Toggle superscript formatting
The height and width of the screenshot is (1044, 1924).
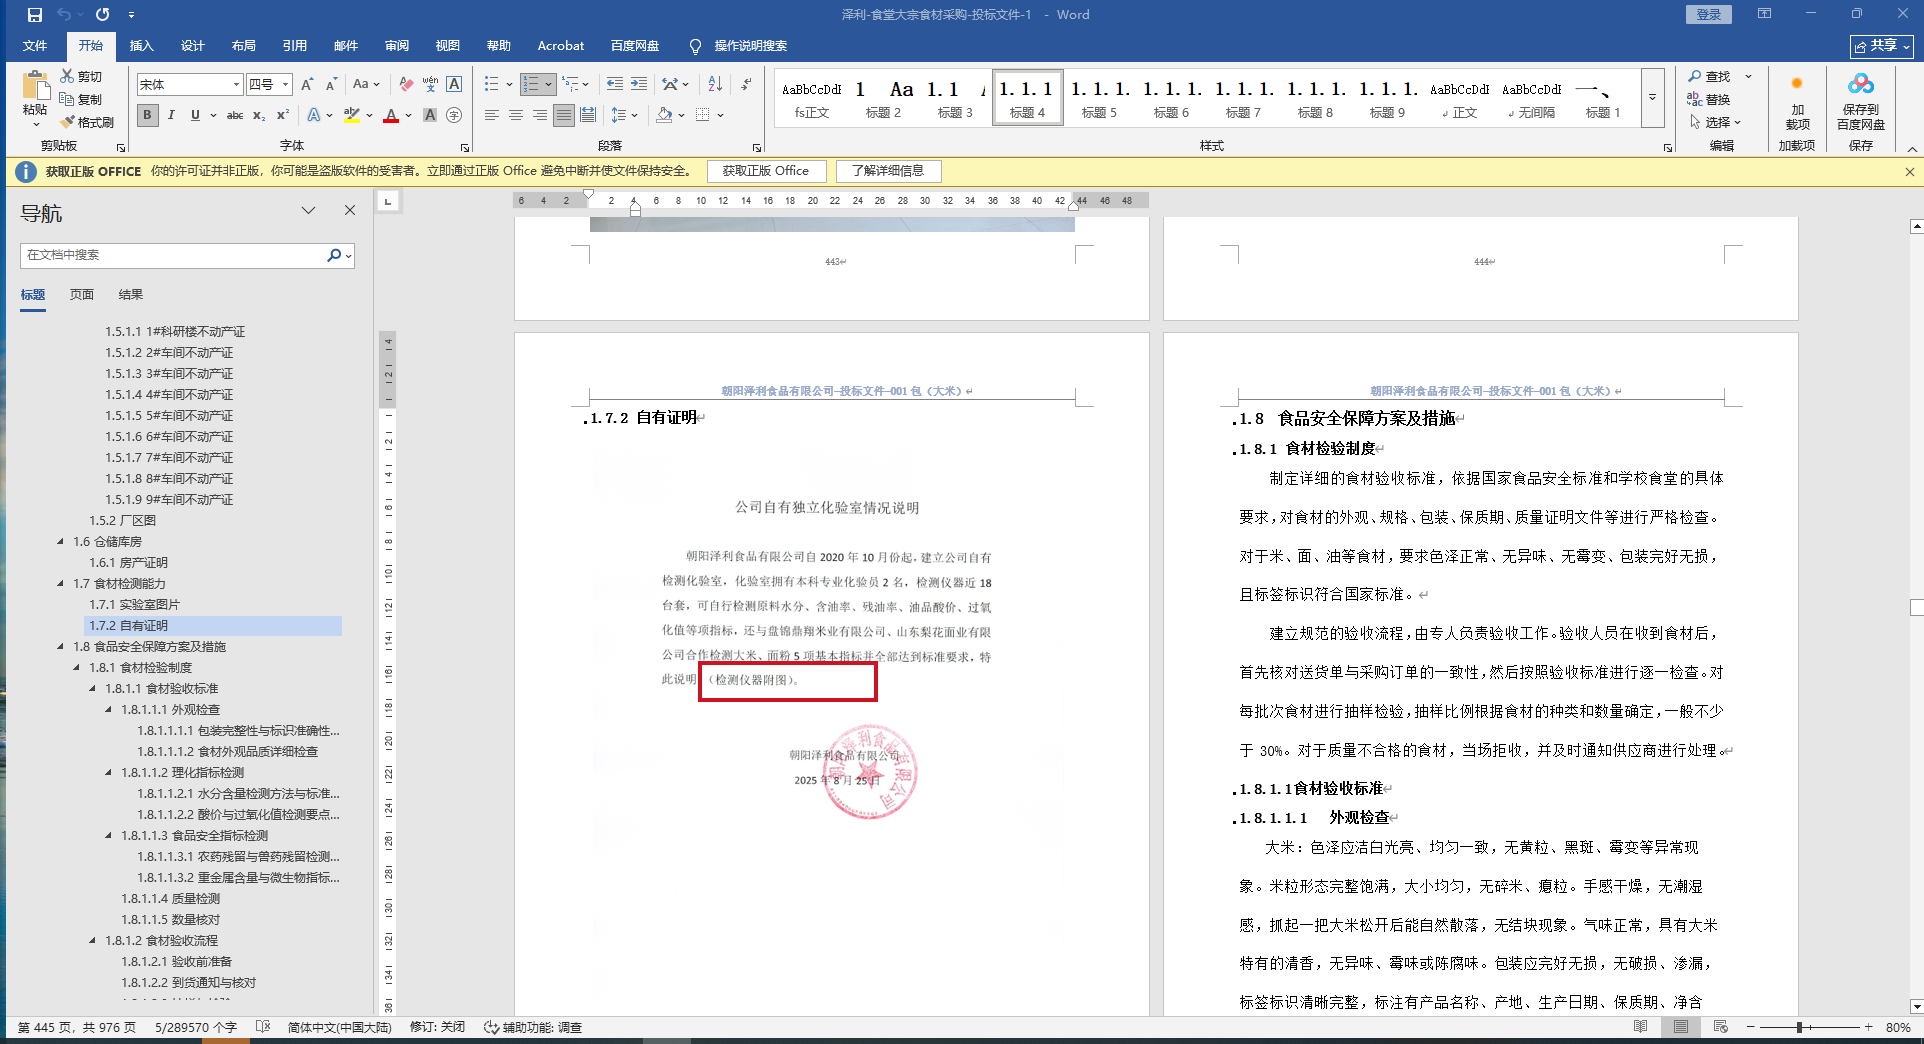[x=283, y=115]
